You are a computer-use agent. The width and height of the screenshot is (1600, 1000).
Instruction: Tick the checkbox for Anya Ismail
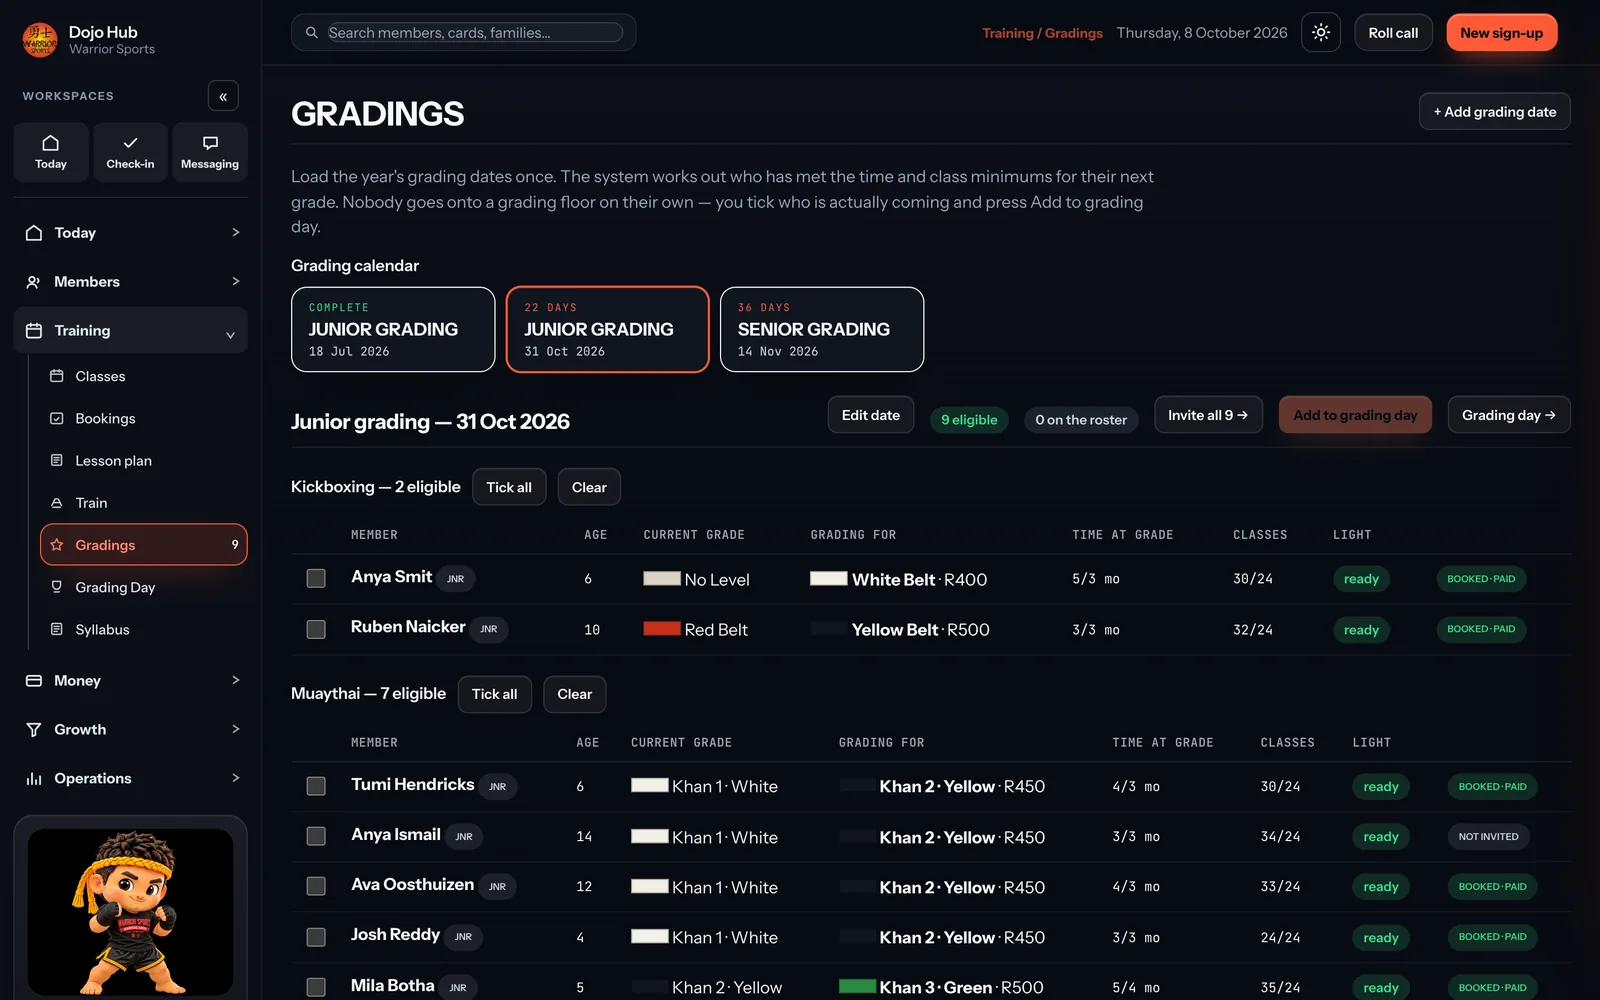click(x=316, y=836)
